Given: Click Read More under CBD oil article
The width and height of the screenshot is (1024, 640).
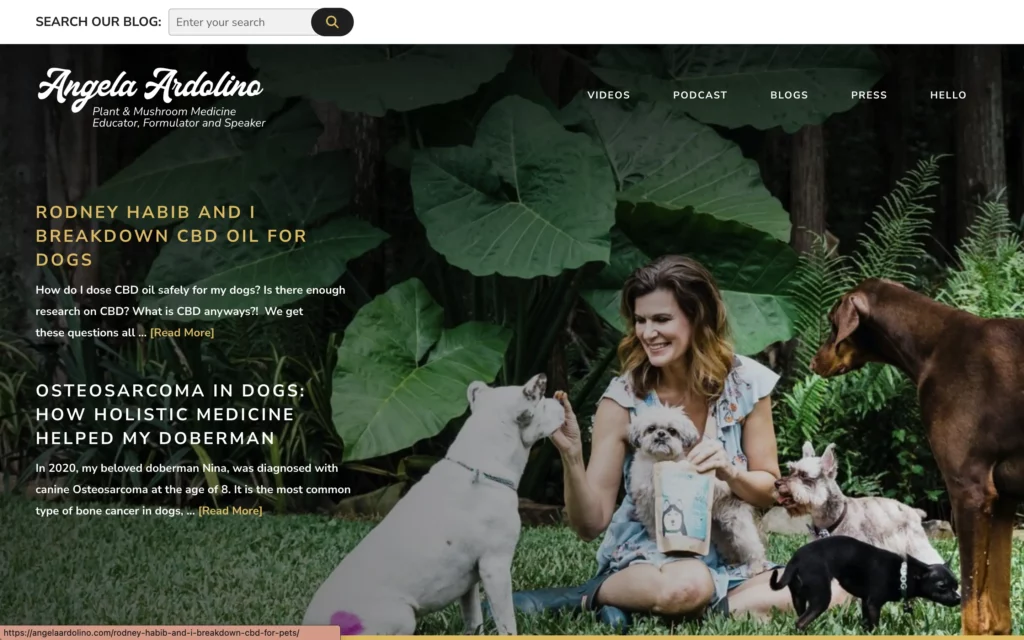Looking at the screenshot, I should click(x=182, y=332).
